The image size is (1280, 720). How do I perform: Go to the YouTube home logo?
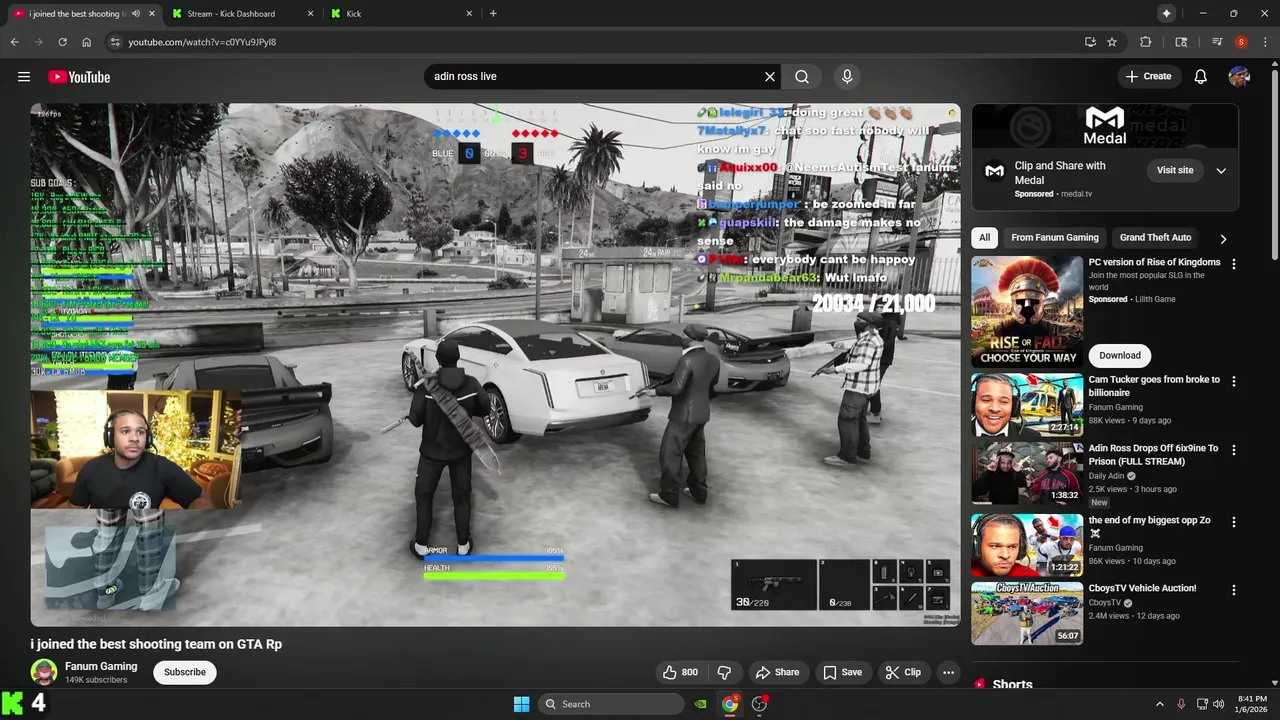pos(79,77)
